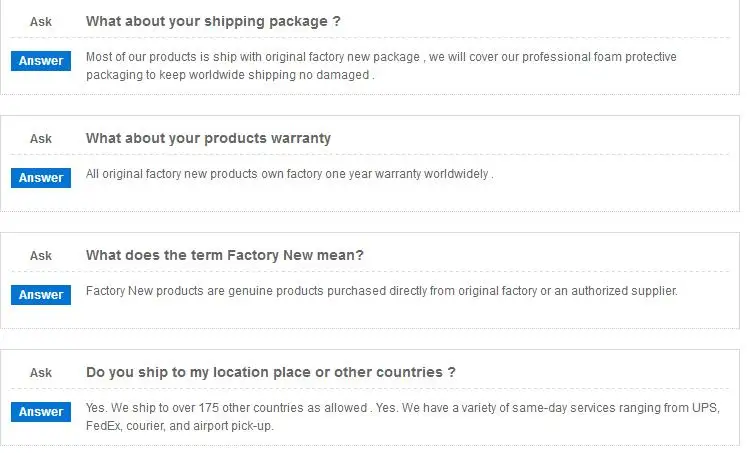Click the line 'FedEx, courier, and airport pick-up'

[179, 426]
